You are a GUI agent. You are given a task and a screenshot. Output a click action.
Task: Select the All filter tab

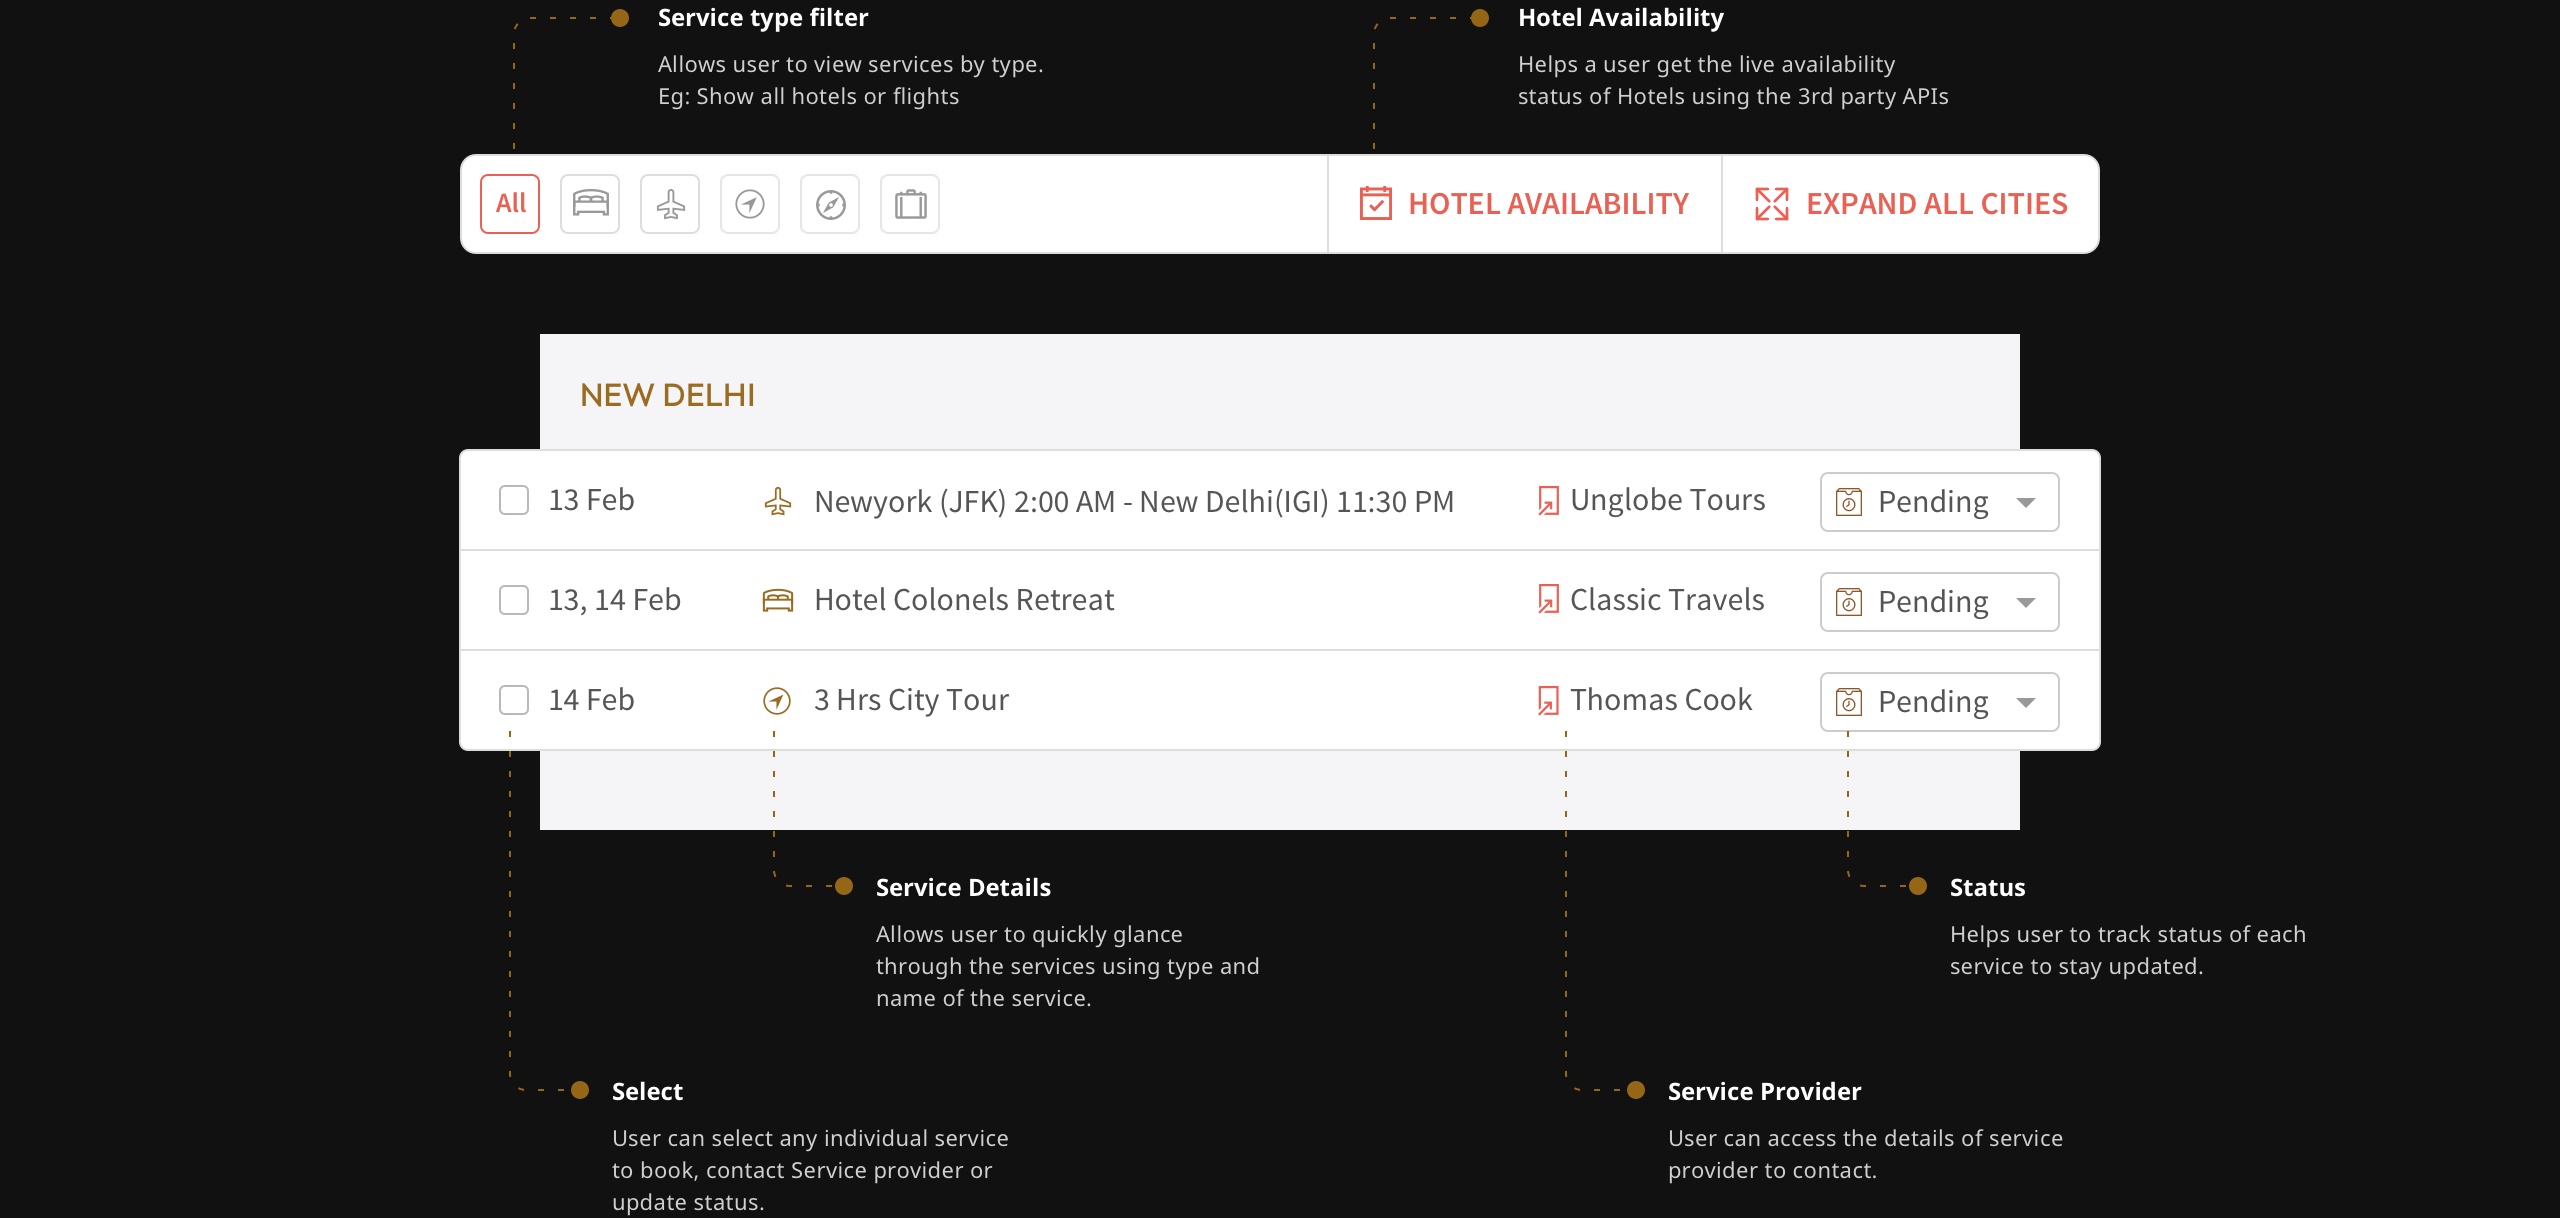(x=510, y=203)
